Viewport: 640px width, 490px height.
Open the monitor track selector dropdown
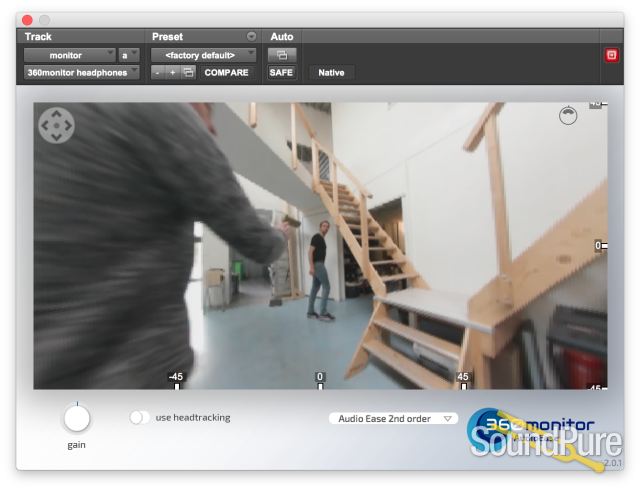click(x=69, y=55)
